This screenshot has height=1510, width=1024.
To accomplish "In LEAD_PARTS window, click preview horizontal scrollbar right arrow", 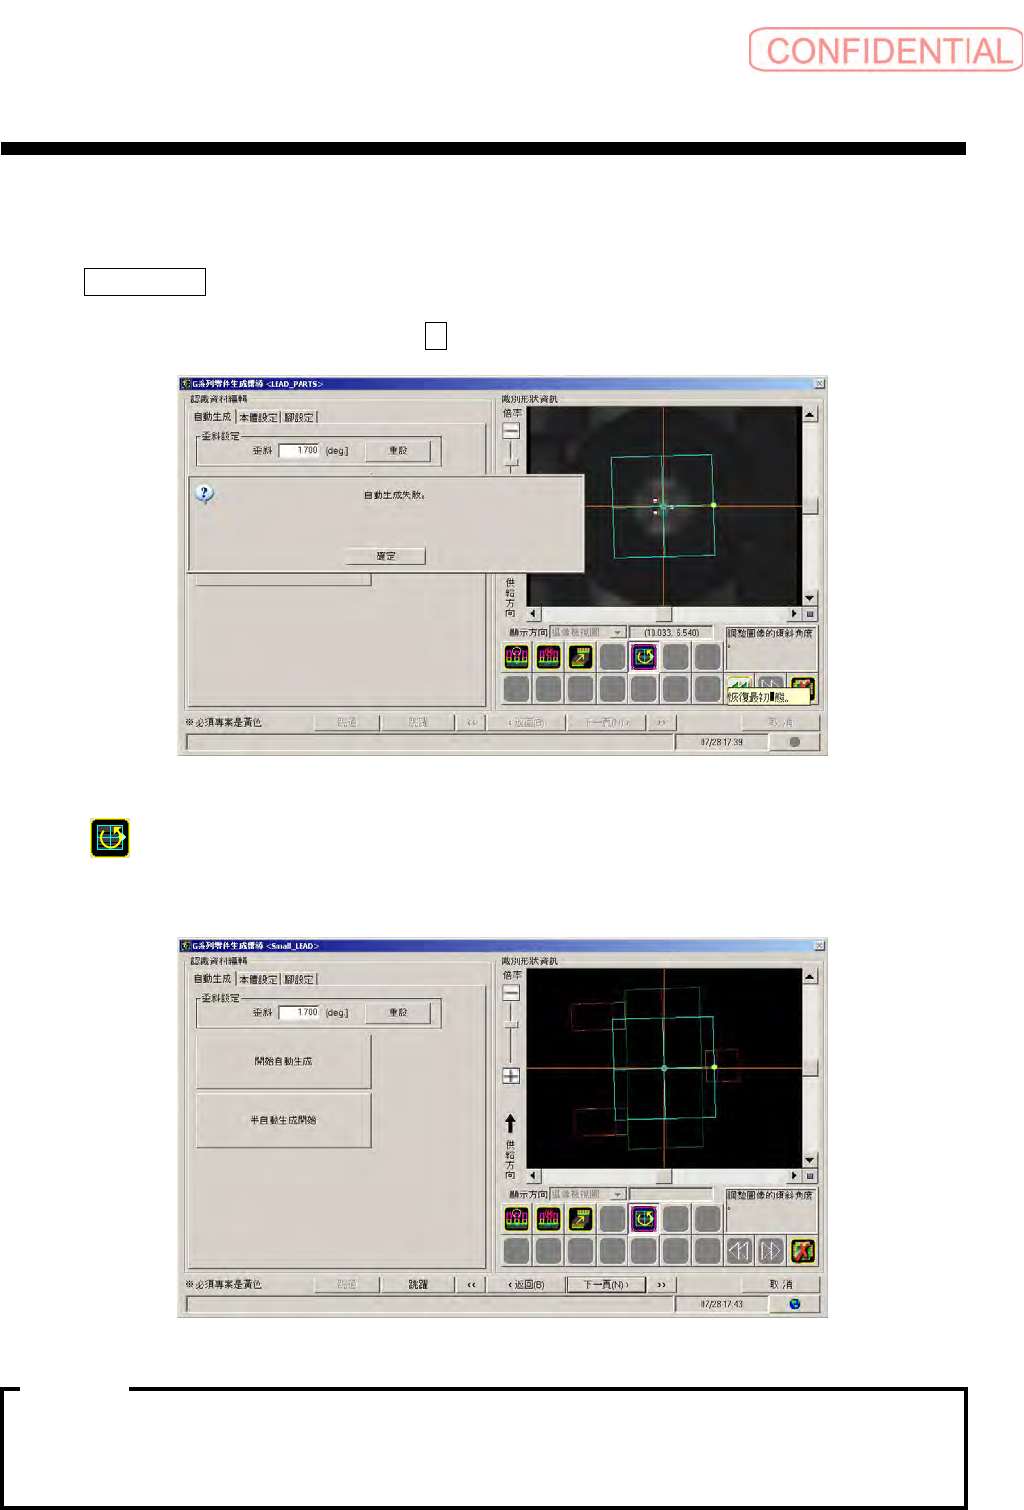I will tap(795, 614).
